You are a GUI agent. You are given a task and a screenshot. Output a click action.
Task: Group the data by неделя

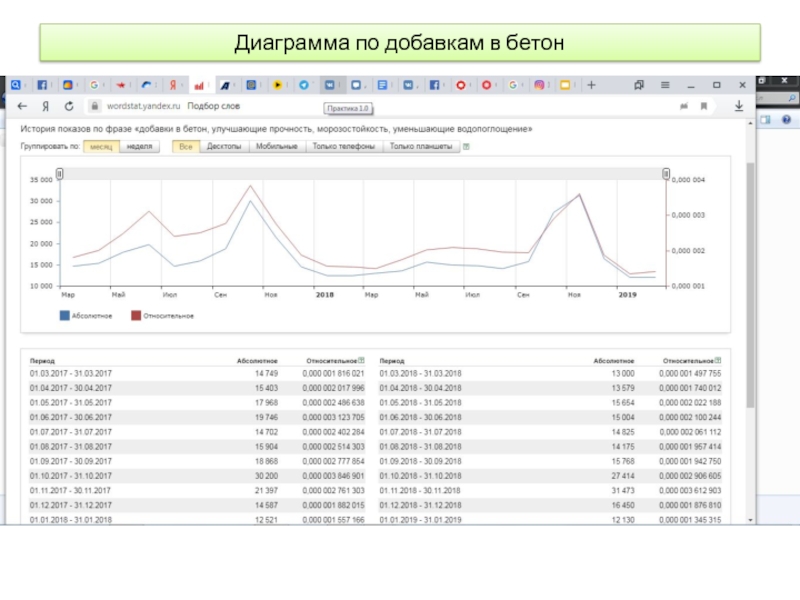[139, 146]
